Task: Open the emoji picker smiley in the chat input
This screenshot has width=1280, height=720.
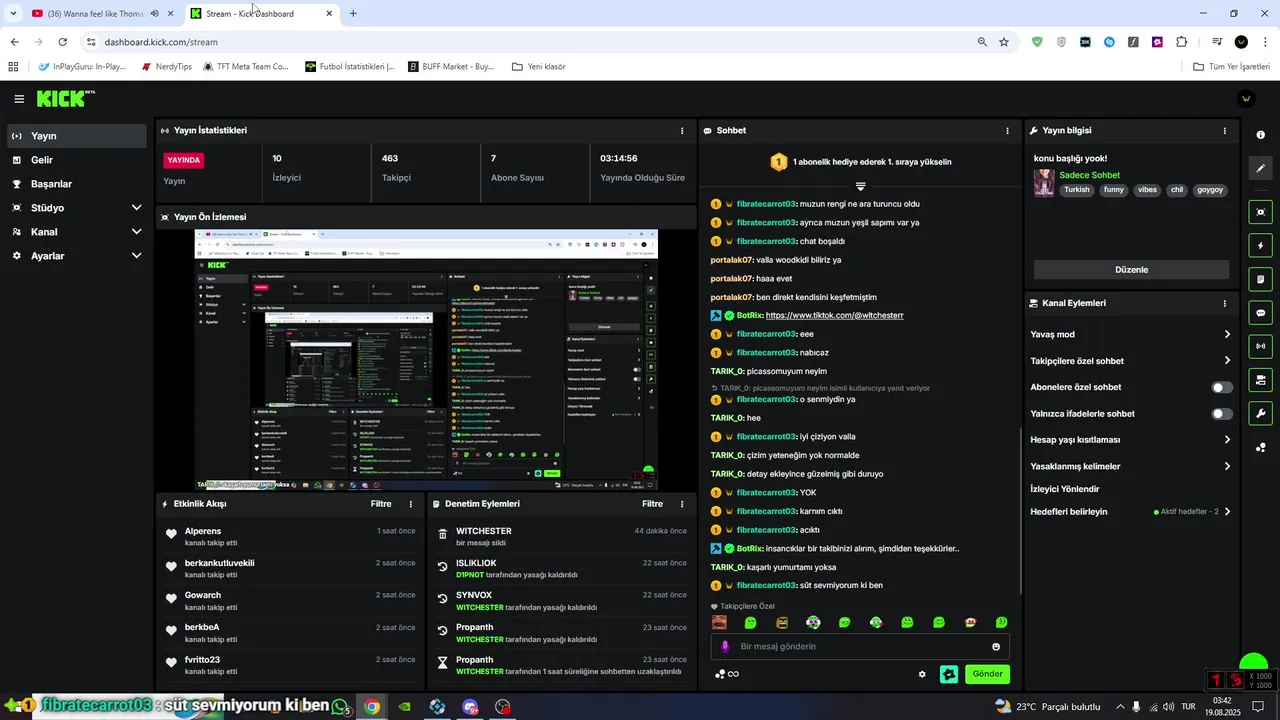Action: coord(996,646)
